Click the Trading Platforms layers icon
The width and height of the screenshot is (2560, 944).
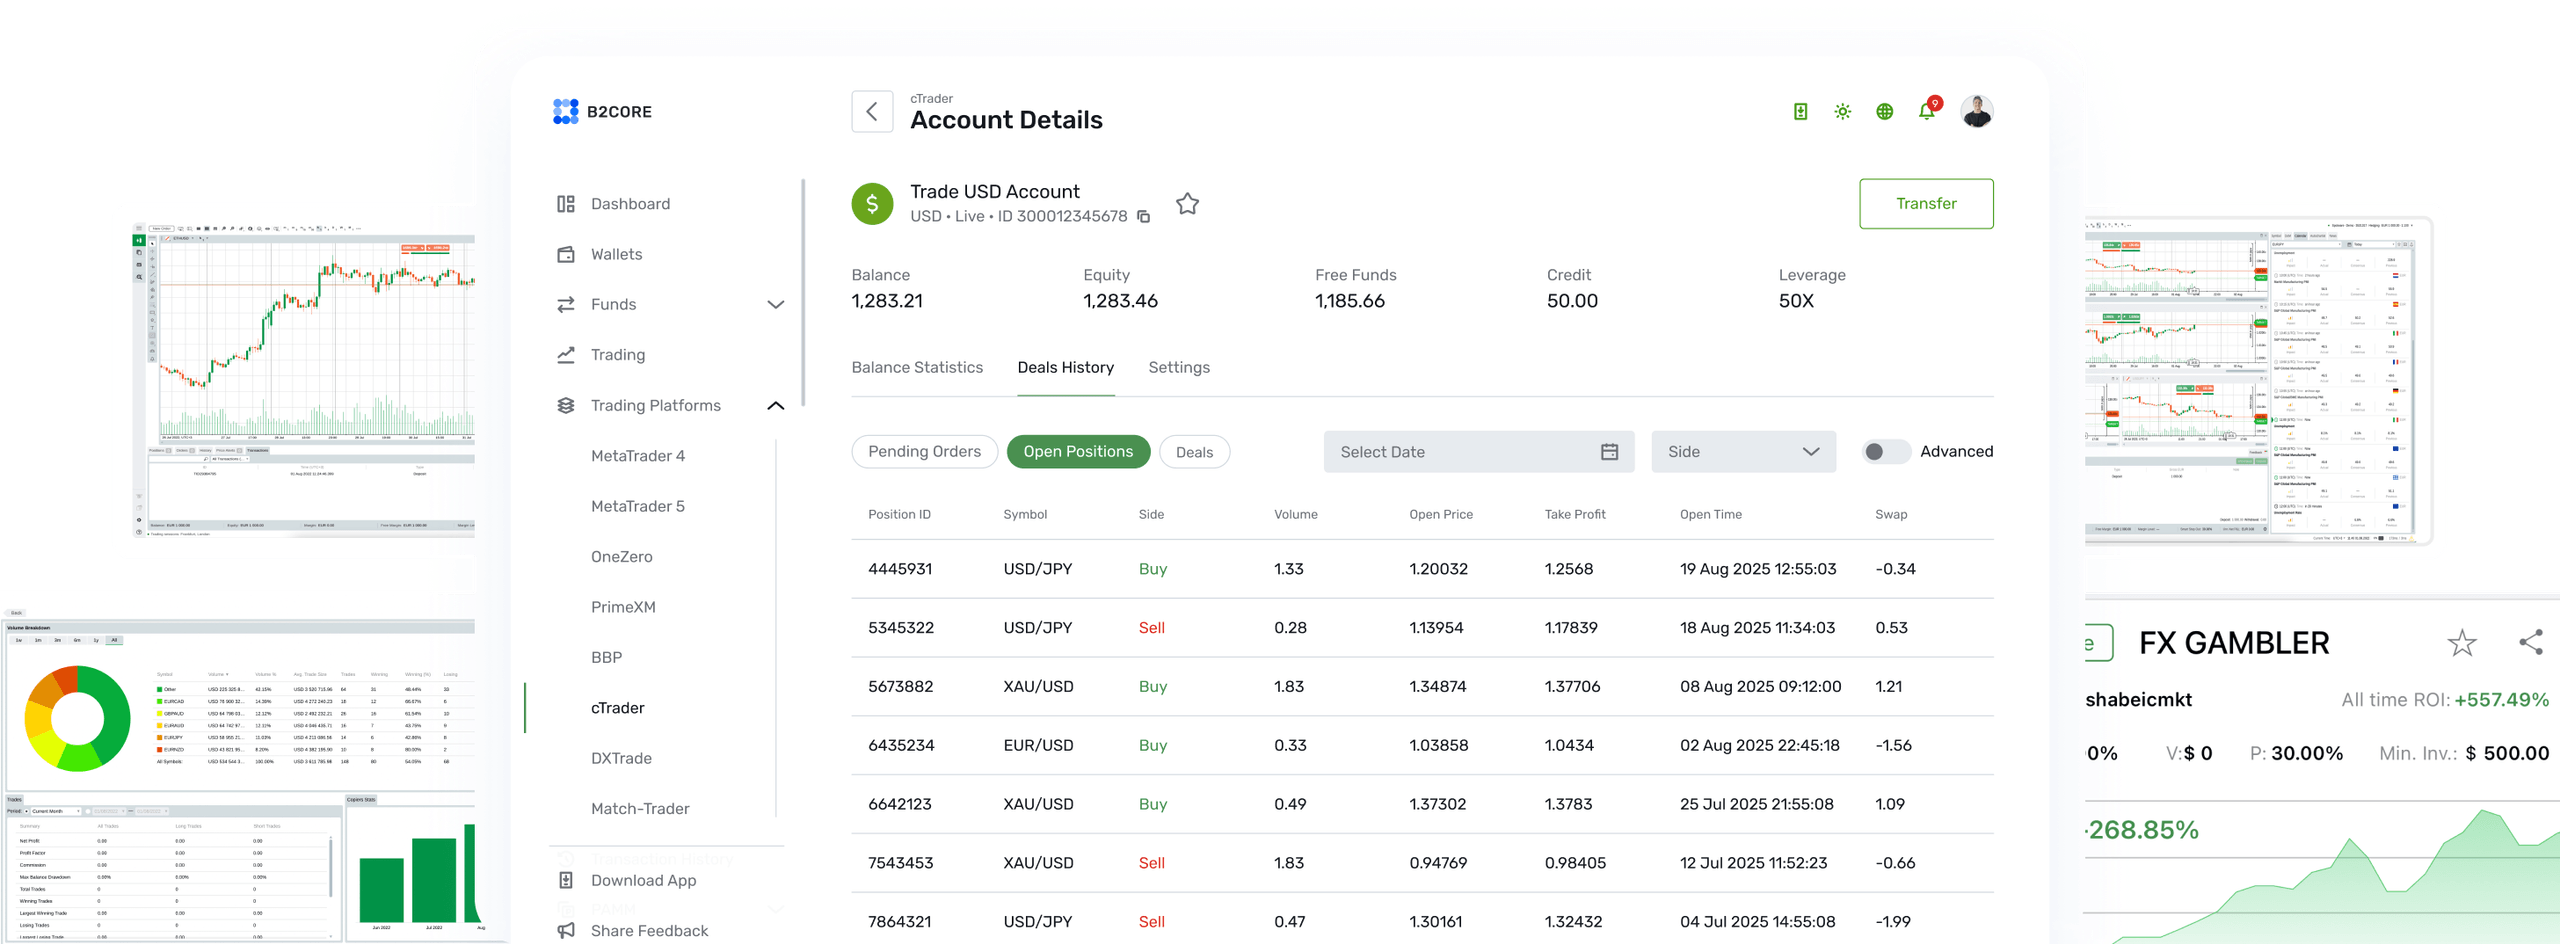566,405
